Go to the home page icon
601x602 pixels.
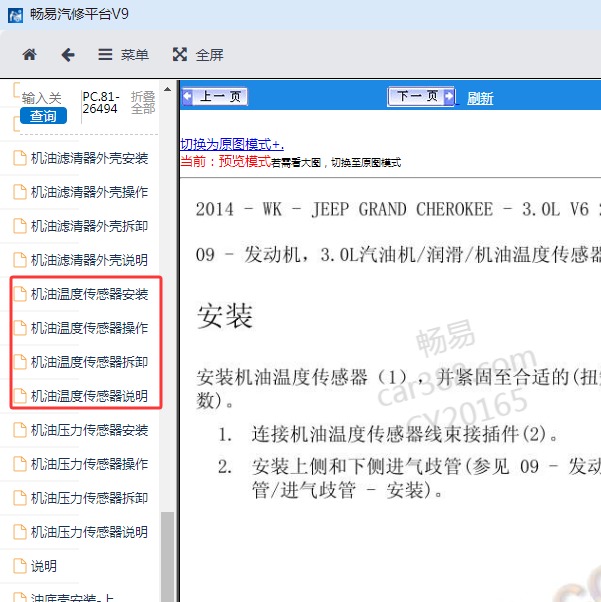[x=30, y=55]
